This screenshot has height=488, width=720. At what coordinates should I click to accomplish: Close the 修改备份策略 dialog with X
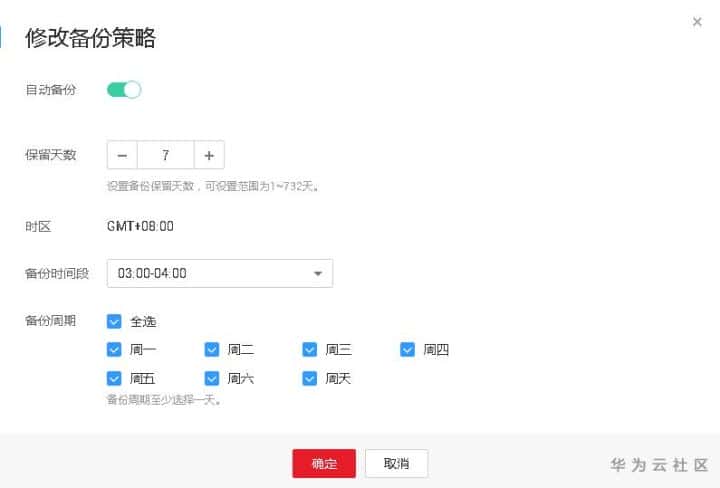(697, 22)
